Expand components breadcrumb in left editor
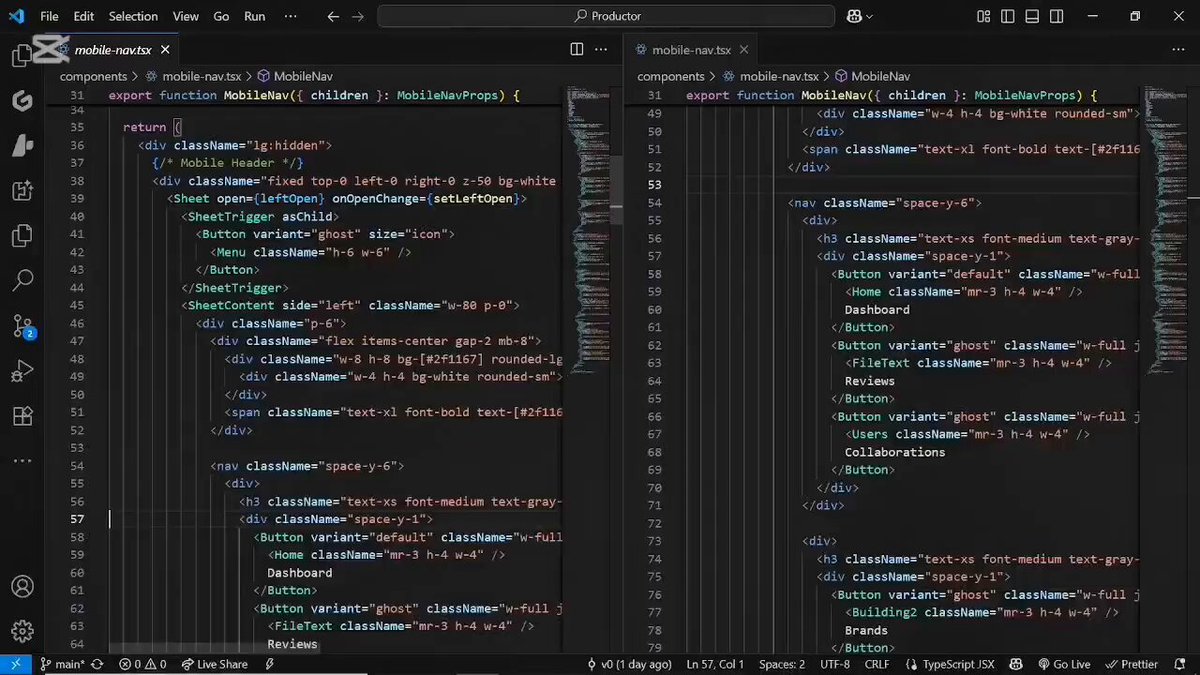The width and height of the screenshot is (1200, 675). coord(93,76)
